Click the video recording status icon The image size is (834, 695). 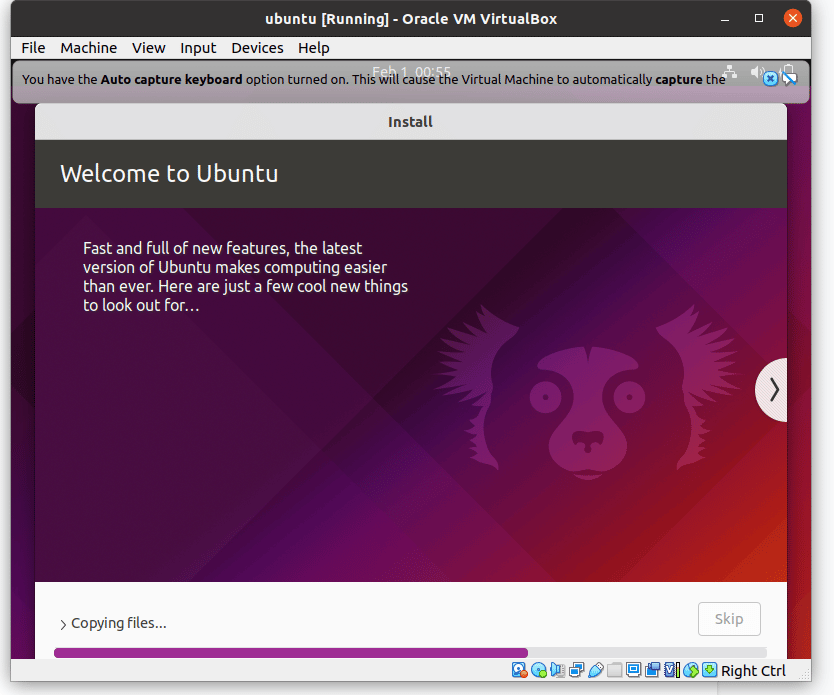[652, 670]
